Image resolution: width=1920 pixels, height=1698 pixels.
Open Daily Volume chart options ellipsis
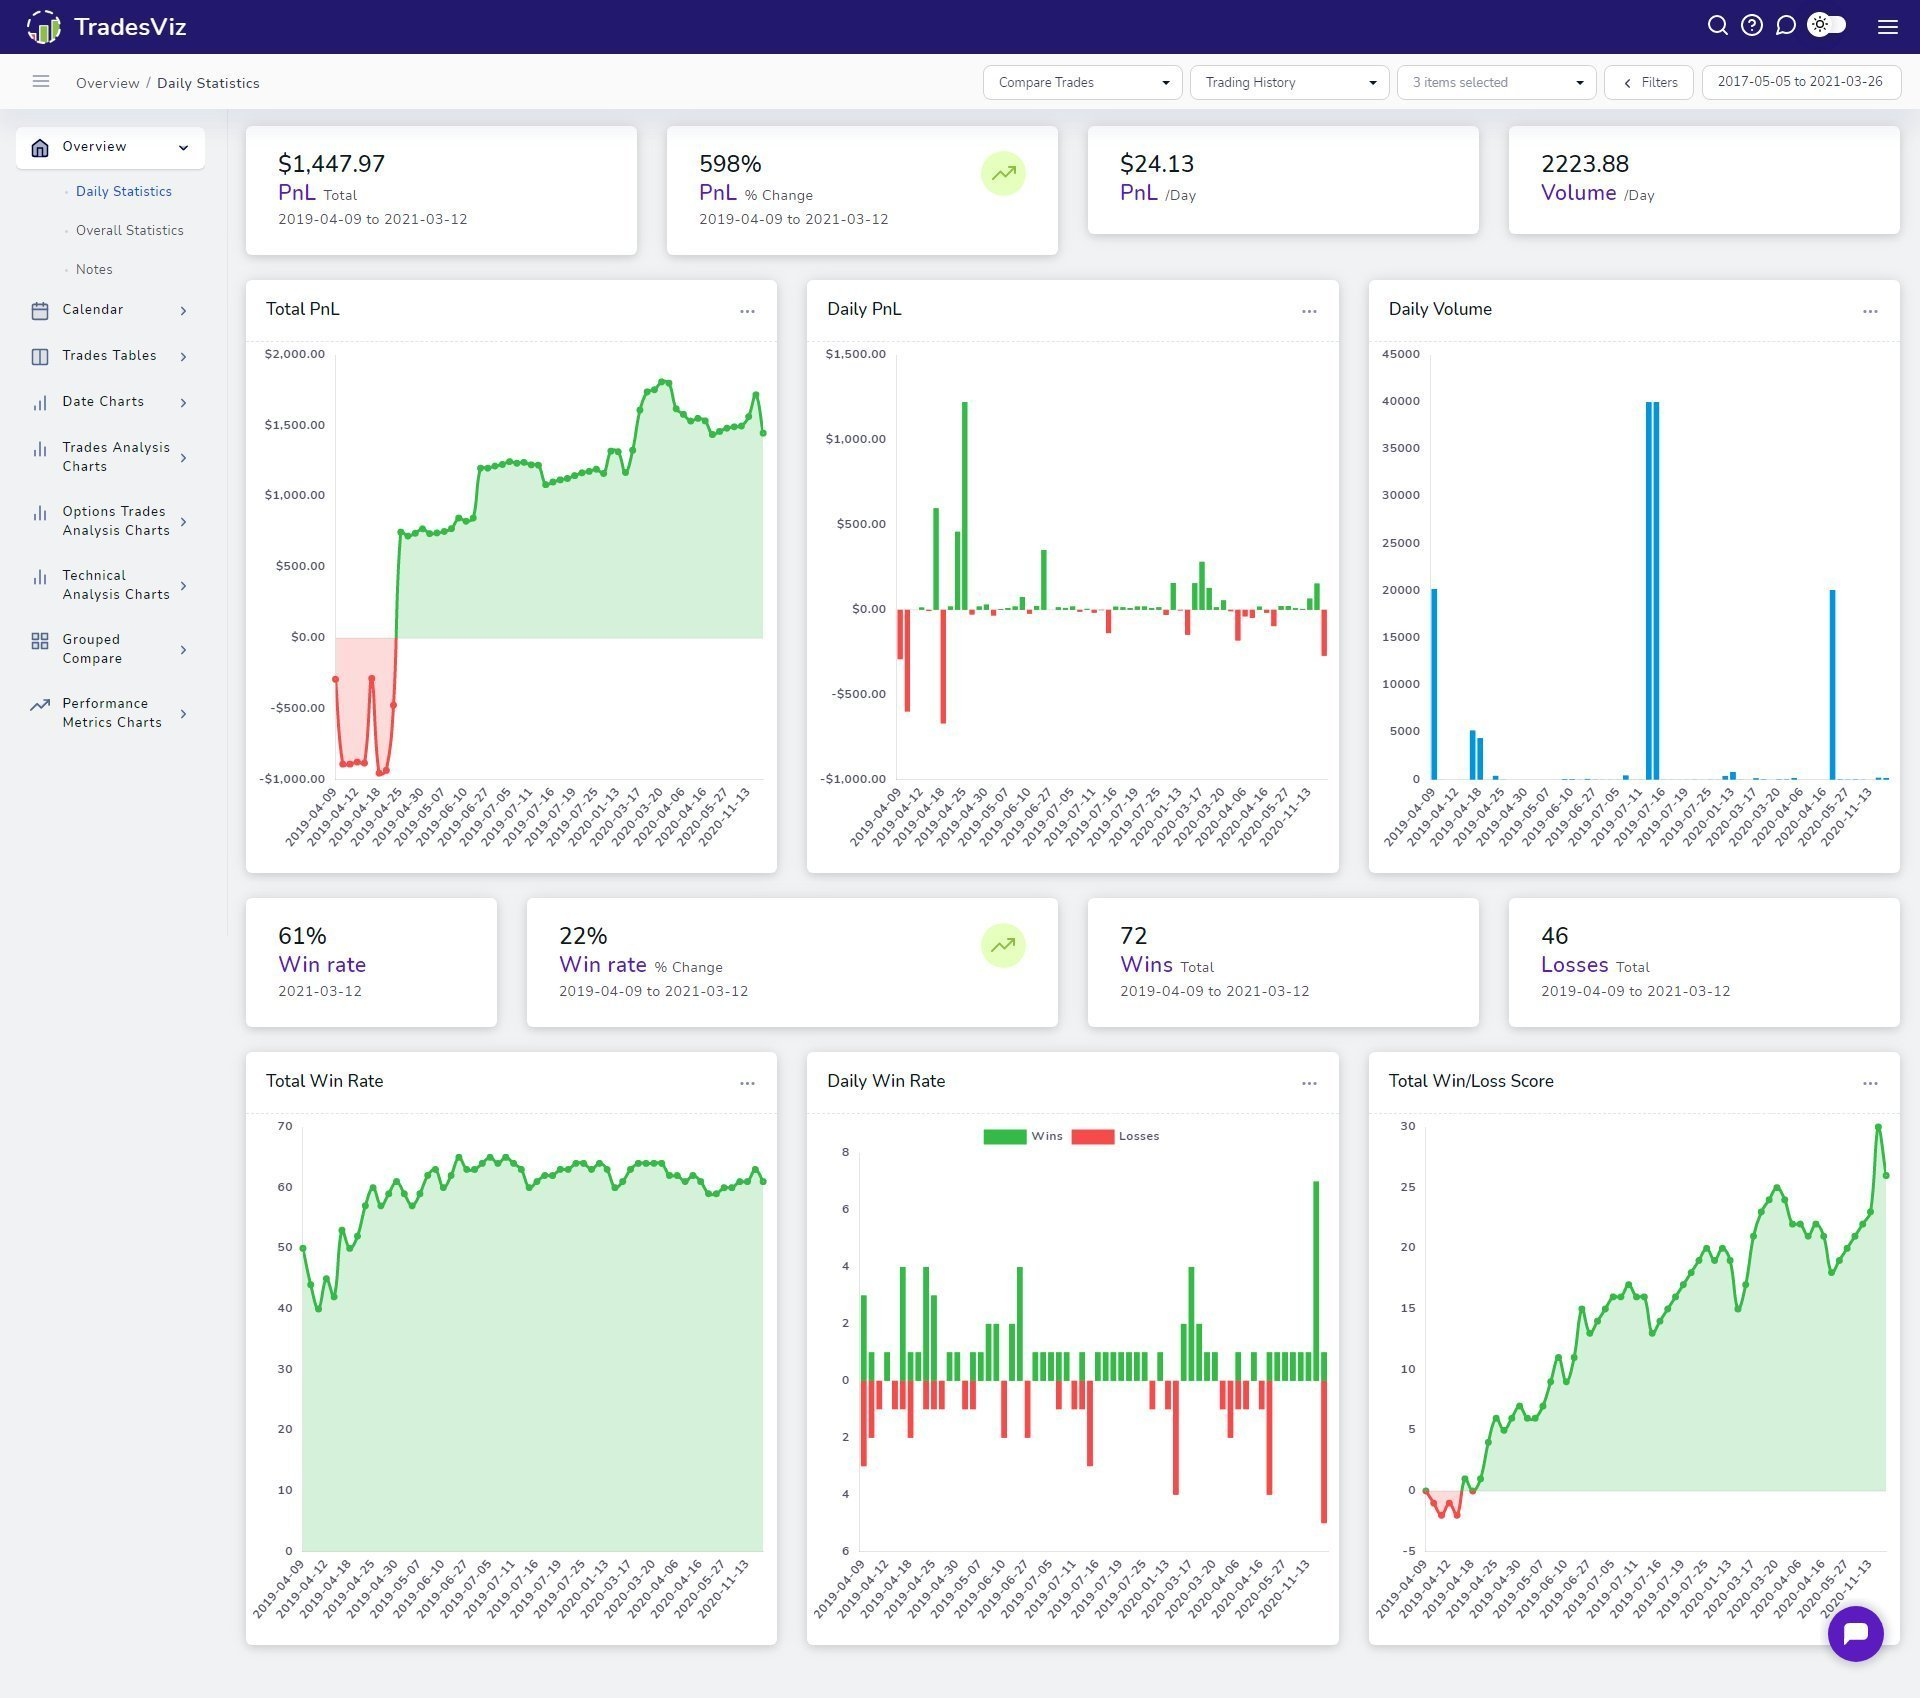pos(1869,311)
